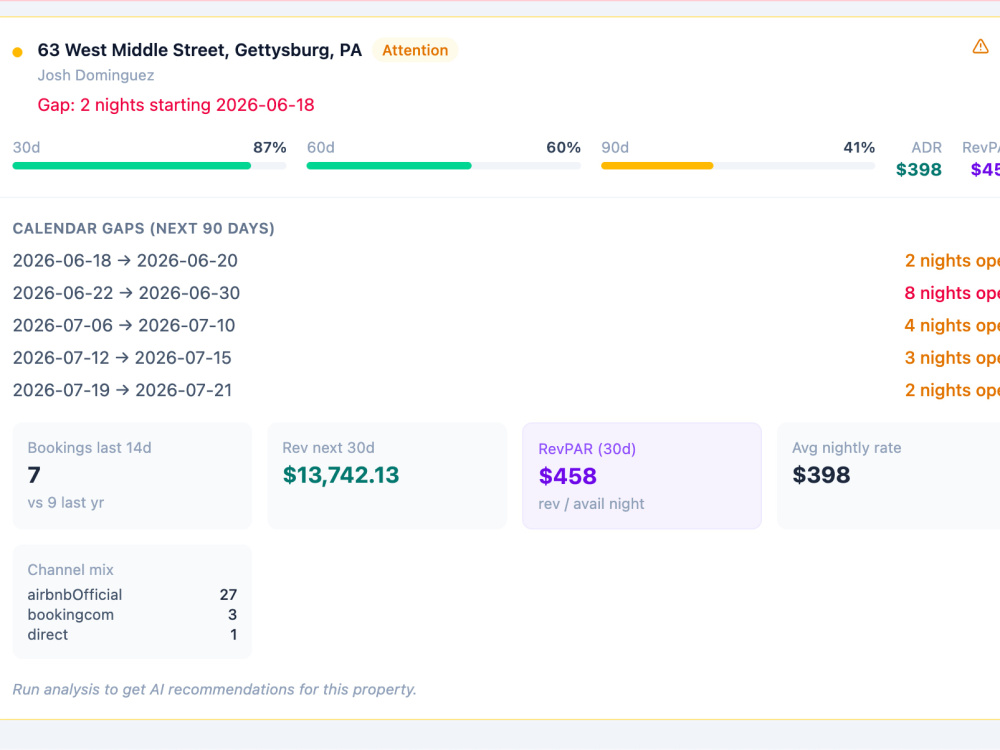Select the 87% occupancy value
Image resolution: width=1000 pixels, height=750 pixels.
270,147
